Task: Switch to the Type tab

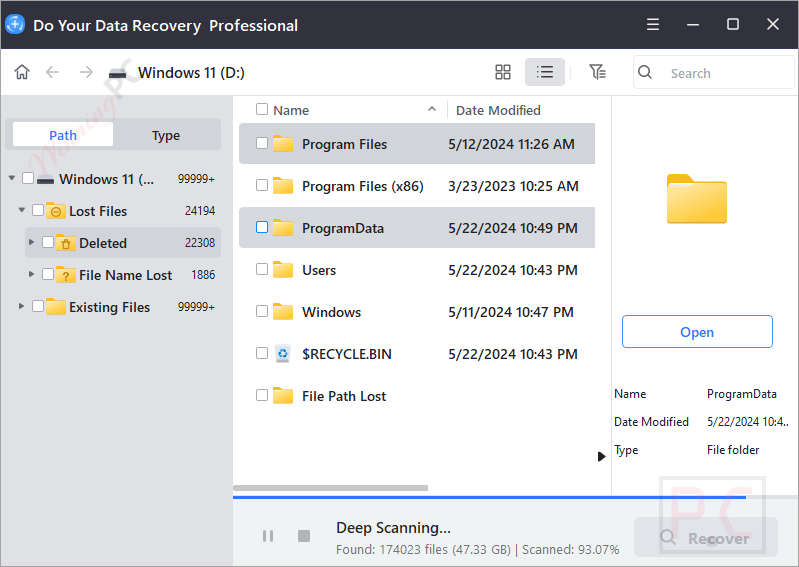Action: click(166, 135)
